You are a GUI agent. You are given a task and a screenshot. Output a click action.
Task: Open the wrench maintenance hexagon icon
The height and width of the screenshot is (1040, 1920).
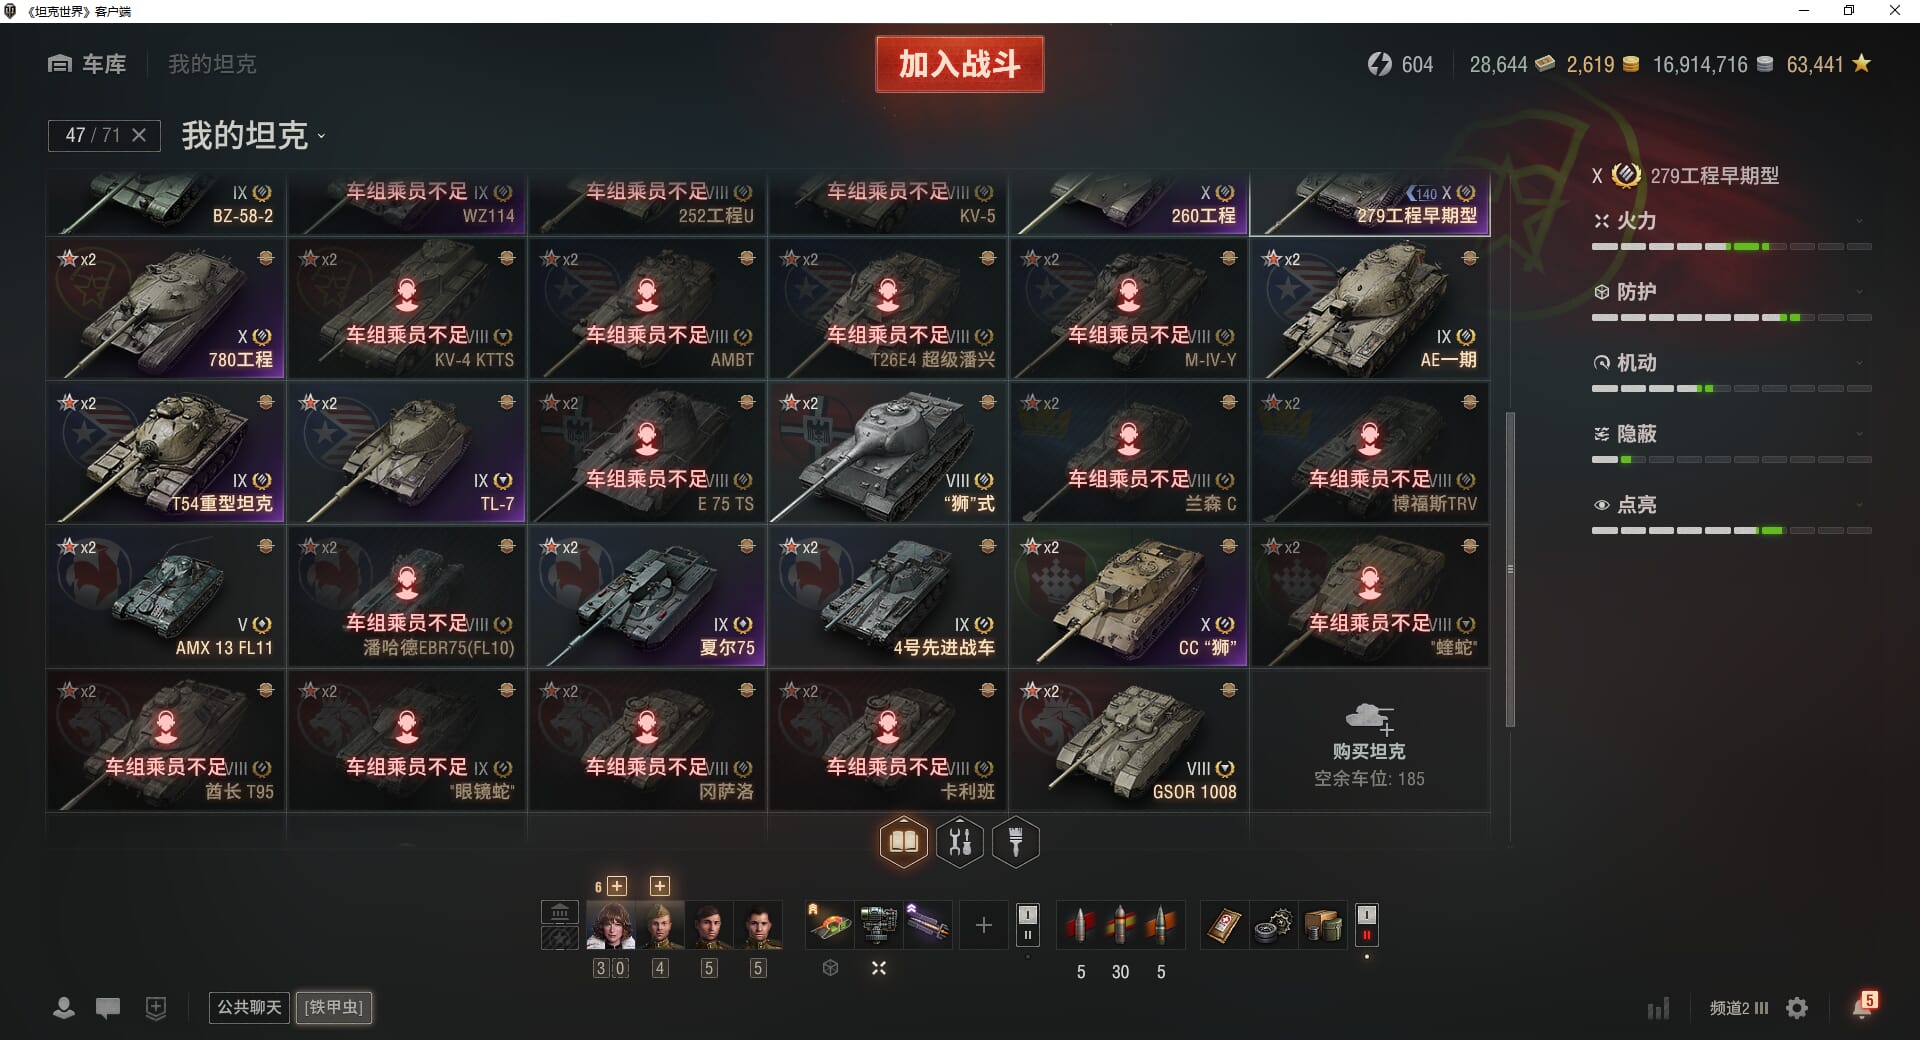(960, 842)
